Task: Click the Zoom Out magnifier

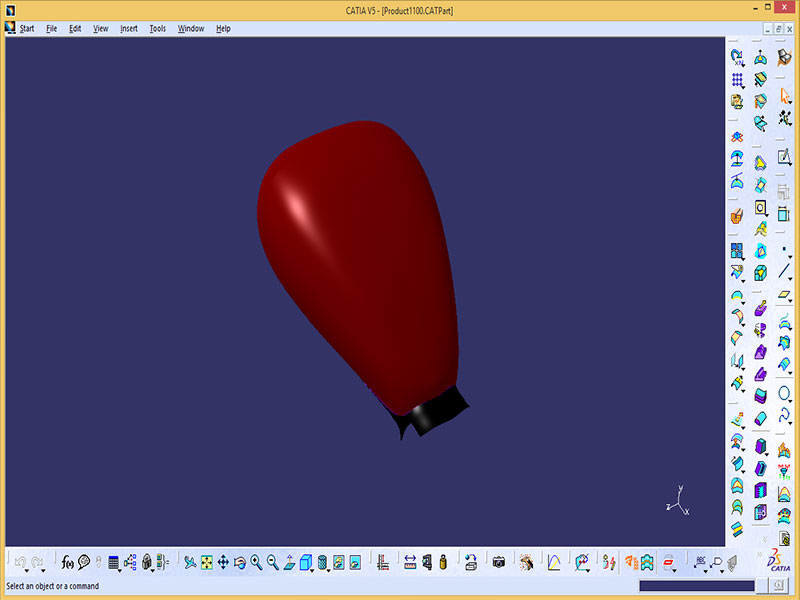Action: pos(272,563)
